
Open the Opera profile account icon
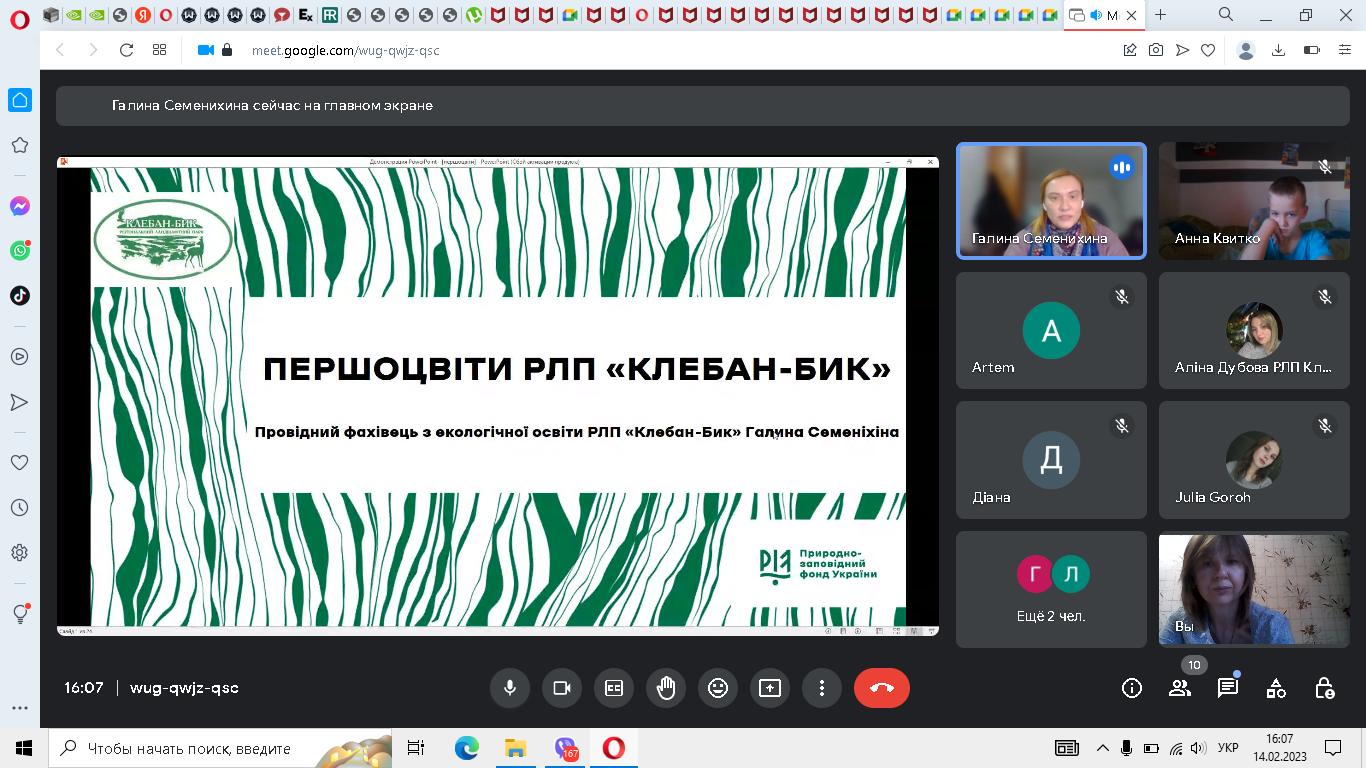[1246, 50]
